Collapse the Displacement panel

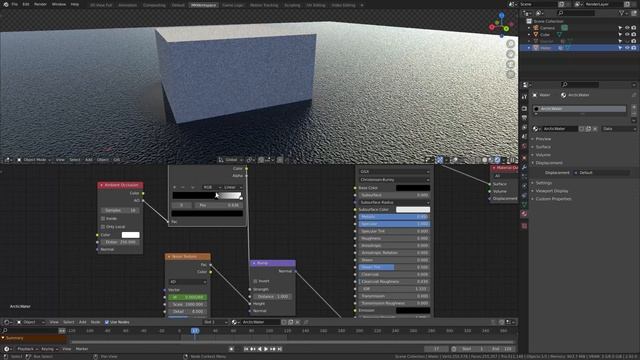point(549,163)
